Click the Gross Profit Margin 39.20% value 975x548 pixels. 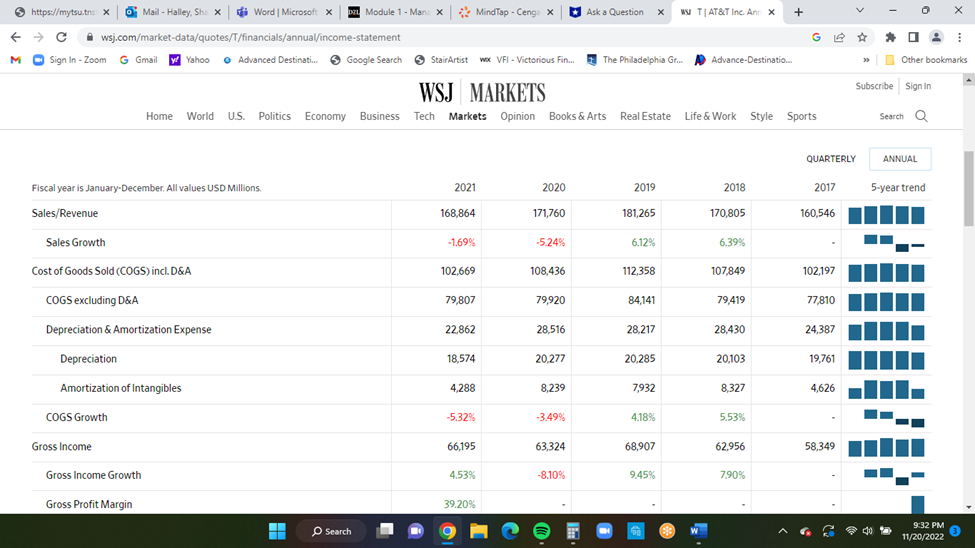(460, 504)
